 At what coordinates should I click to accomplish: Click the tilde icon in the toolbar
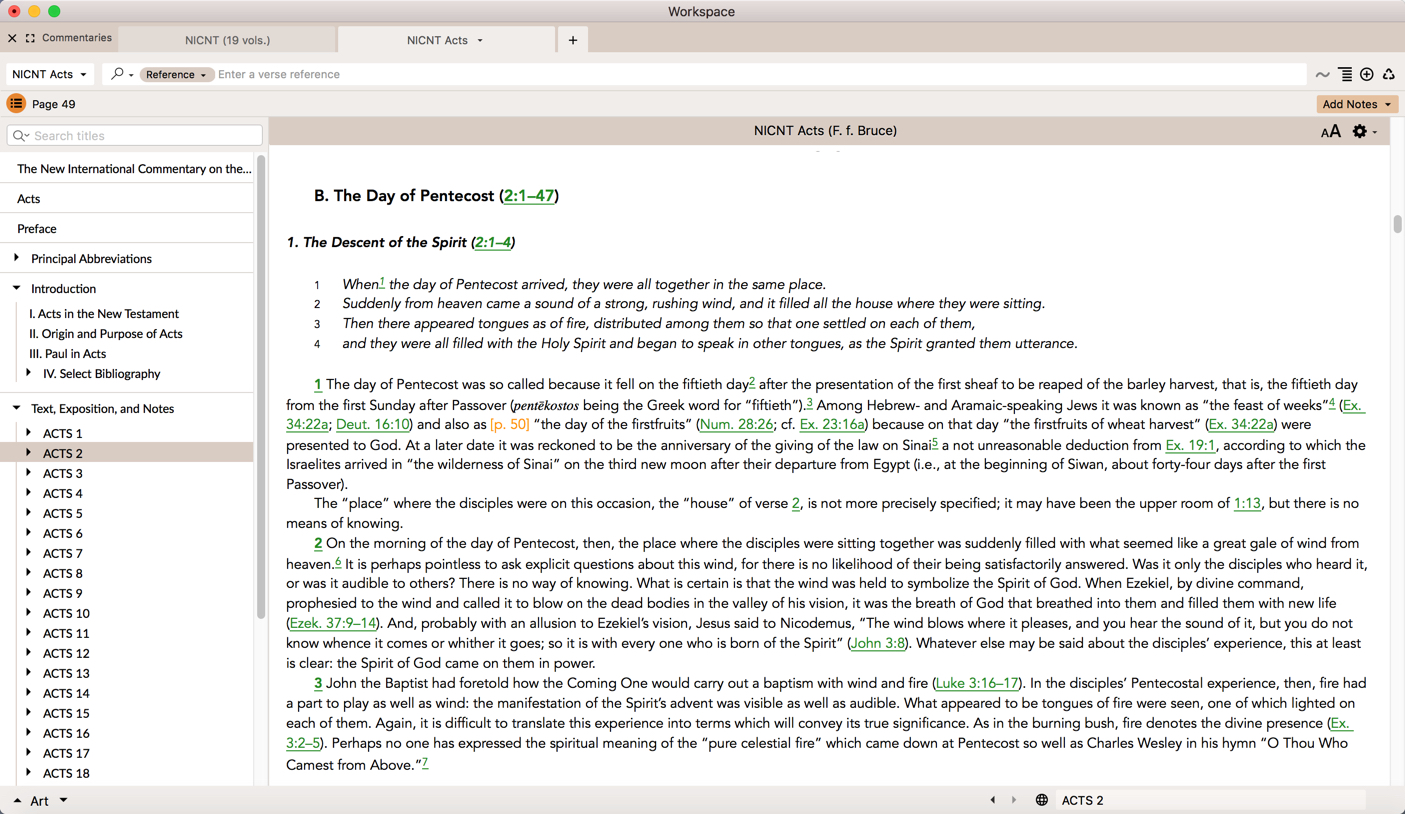[x=1322, y=75]
